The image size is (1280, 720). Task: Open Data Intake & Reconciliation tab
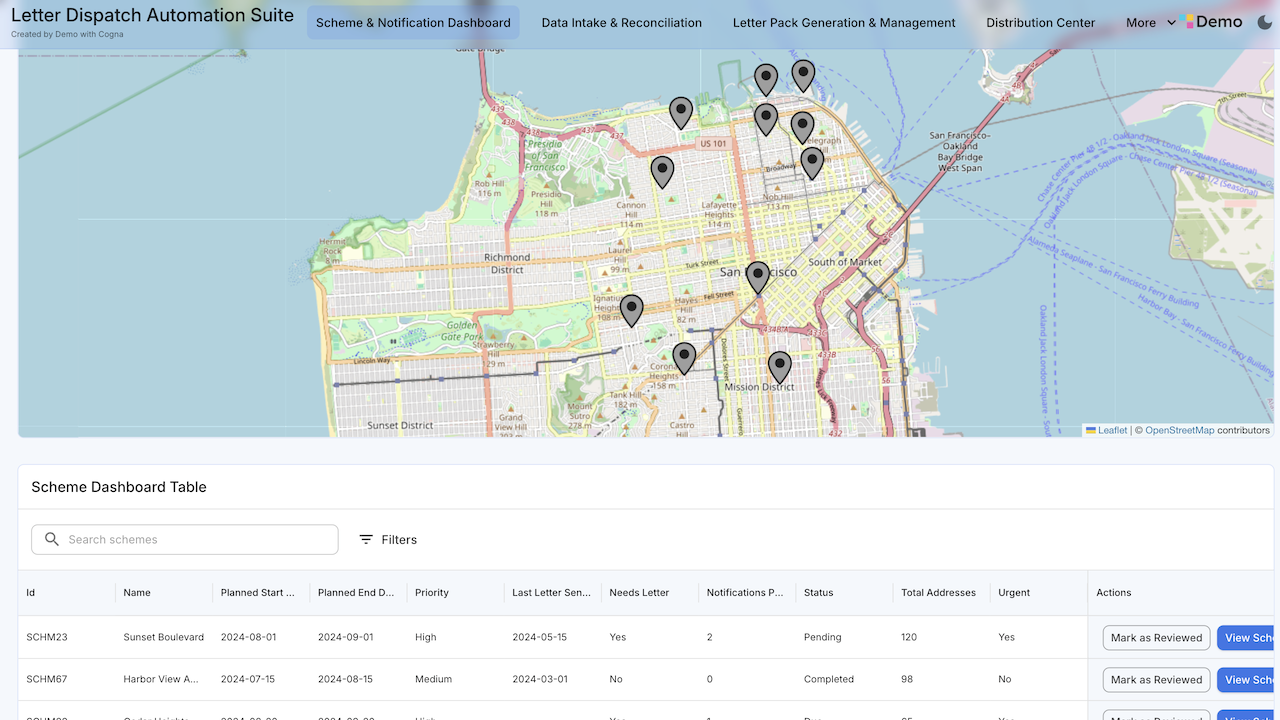pyautogui.click(x=622, y=22)
